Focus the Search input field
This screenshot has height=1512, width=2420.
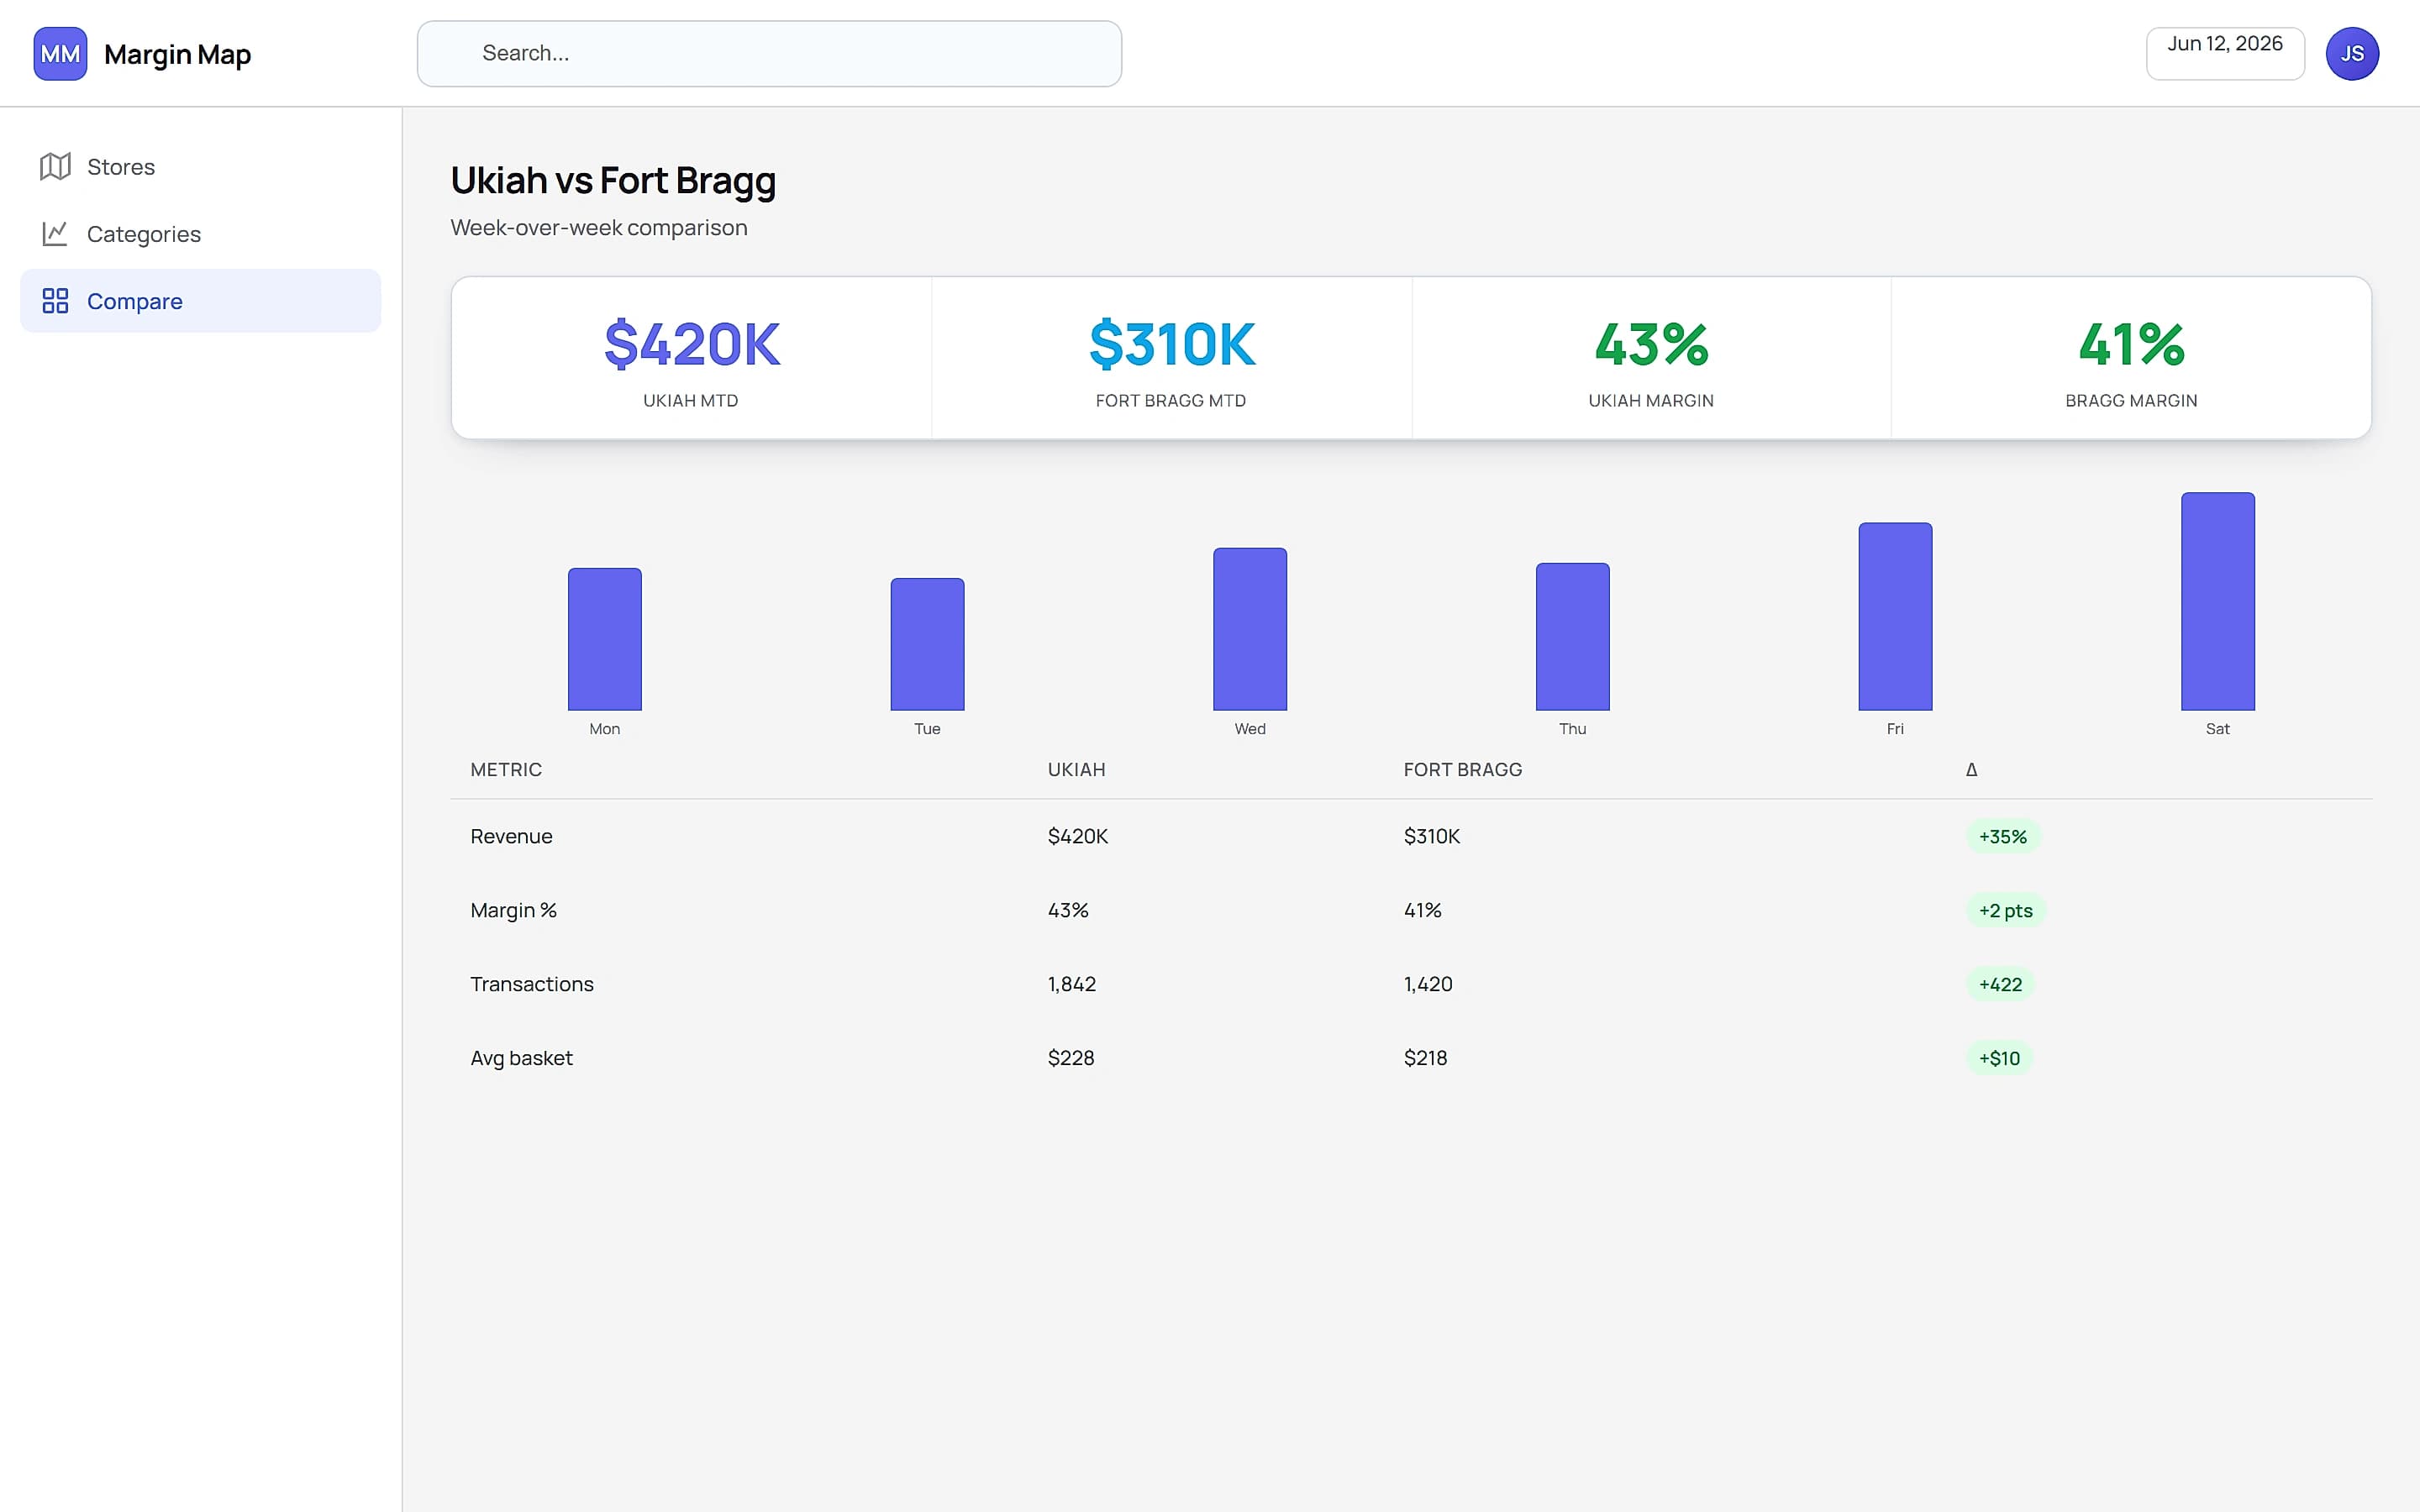[769, 53]
